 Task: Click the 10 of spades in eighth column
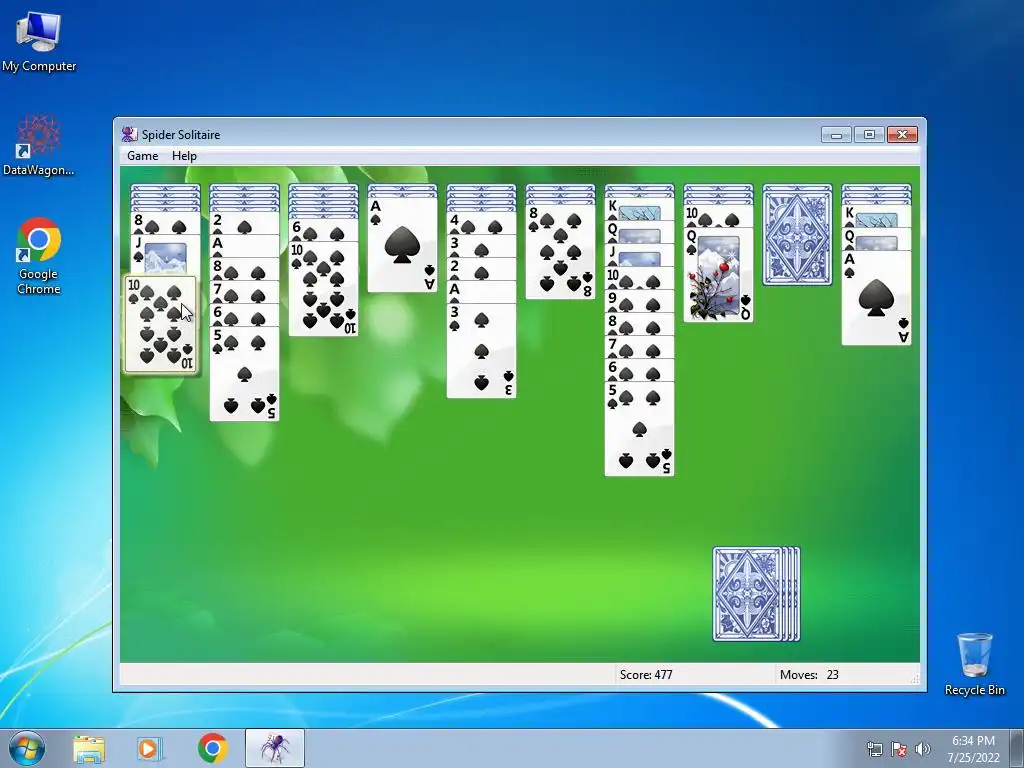pos(718,216)
